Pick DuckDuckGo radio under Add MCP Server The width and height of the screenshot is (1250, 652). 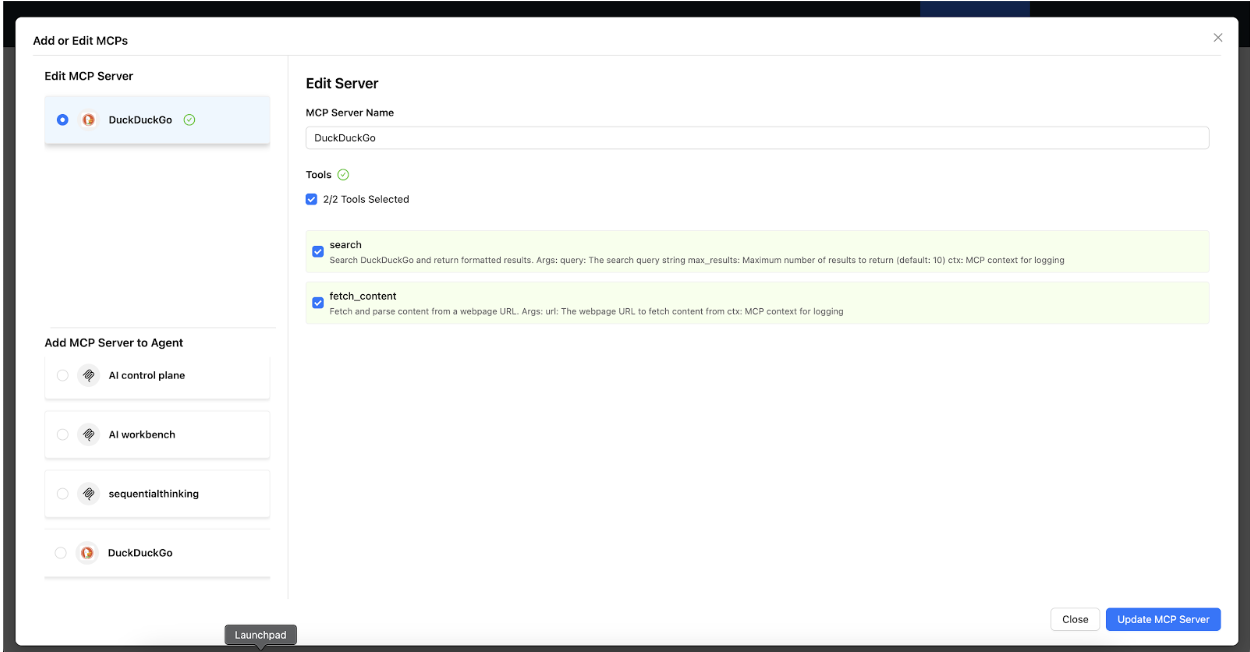pos(61,553)
